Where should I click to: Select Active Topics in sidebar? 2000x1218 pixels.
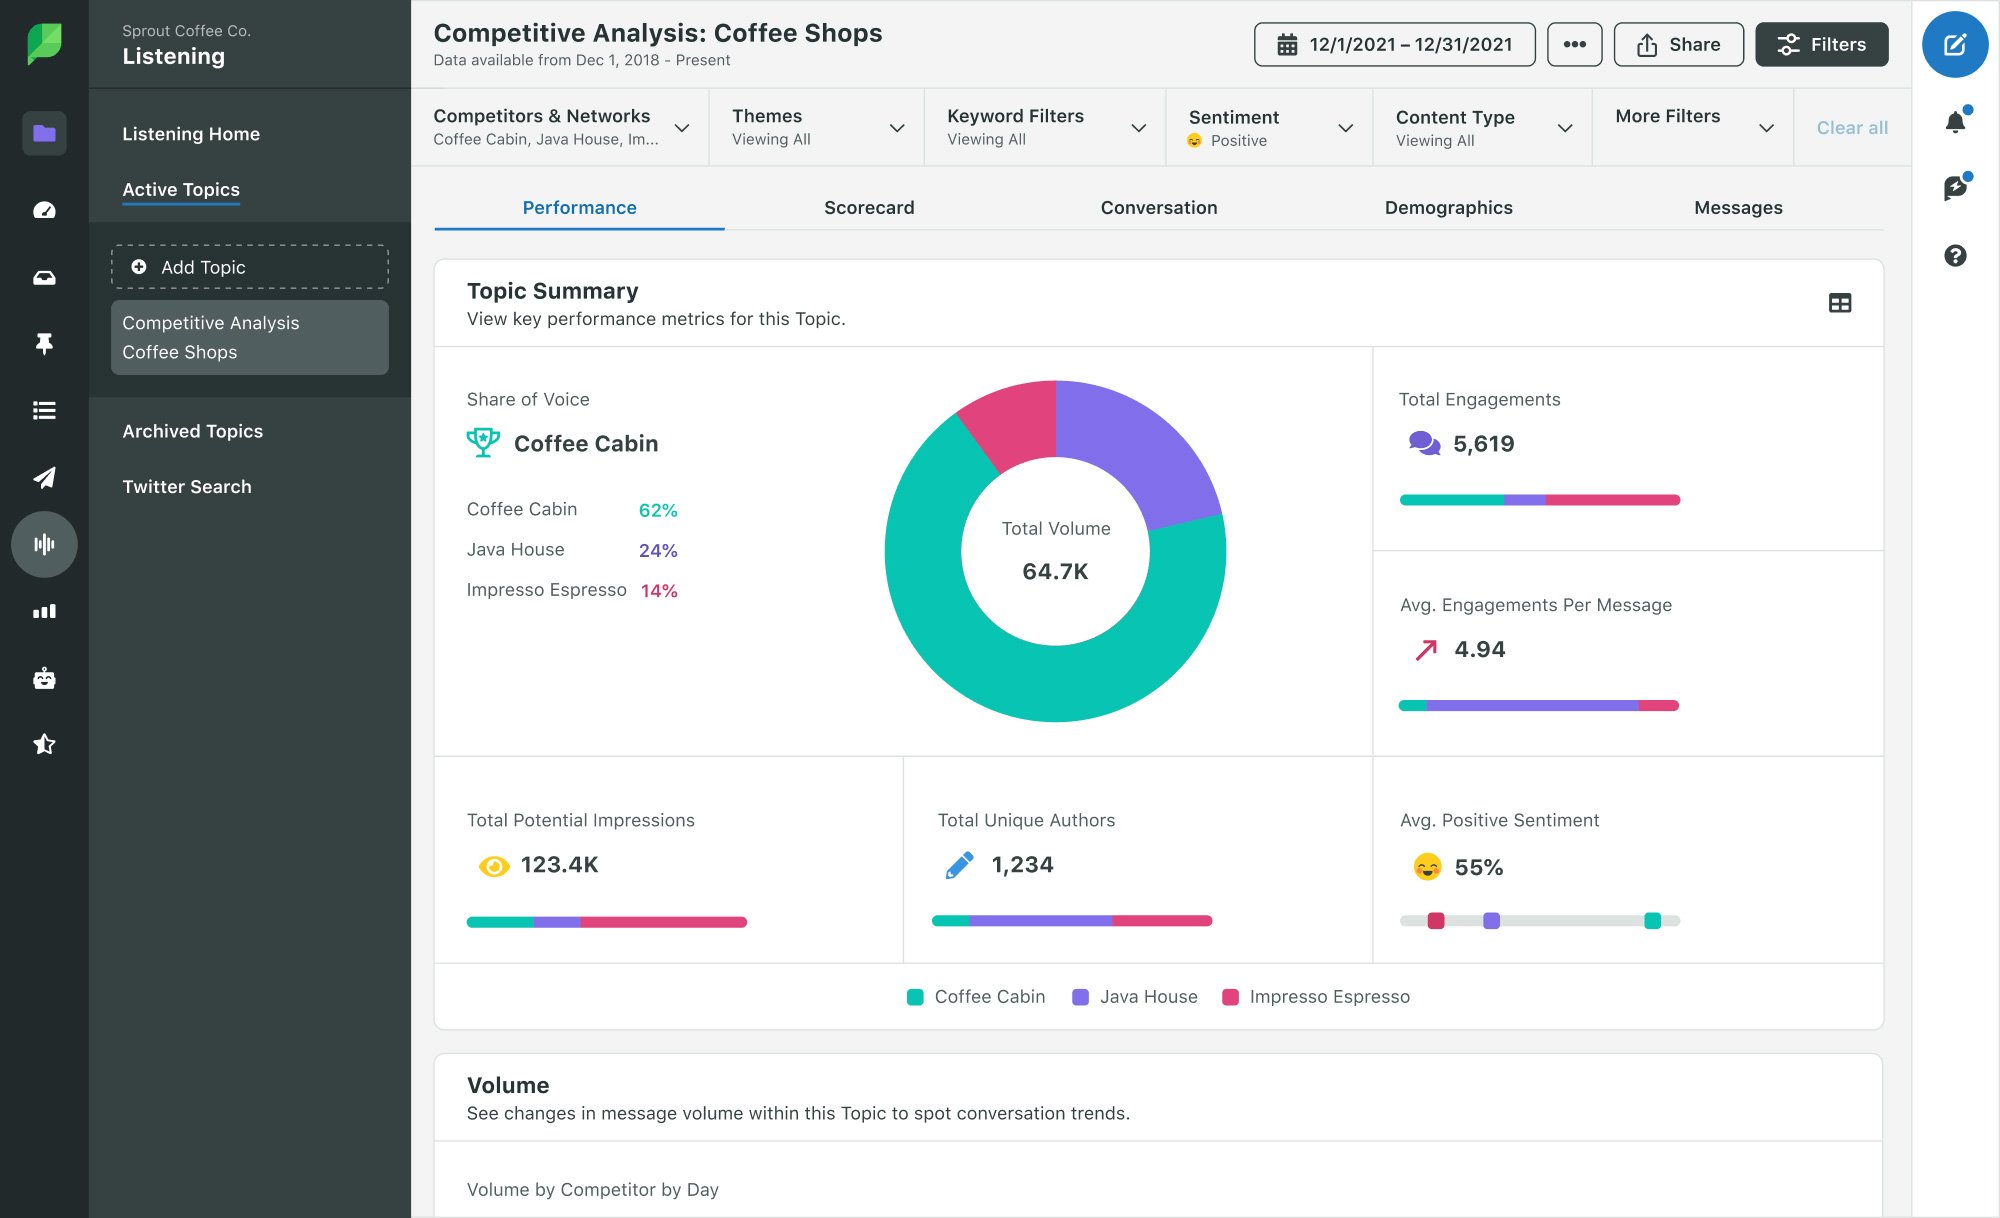click(x=181, y=189)
